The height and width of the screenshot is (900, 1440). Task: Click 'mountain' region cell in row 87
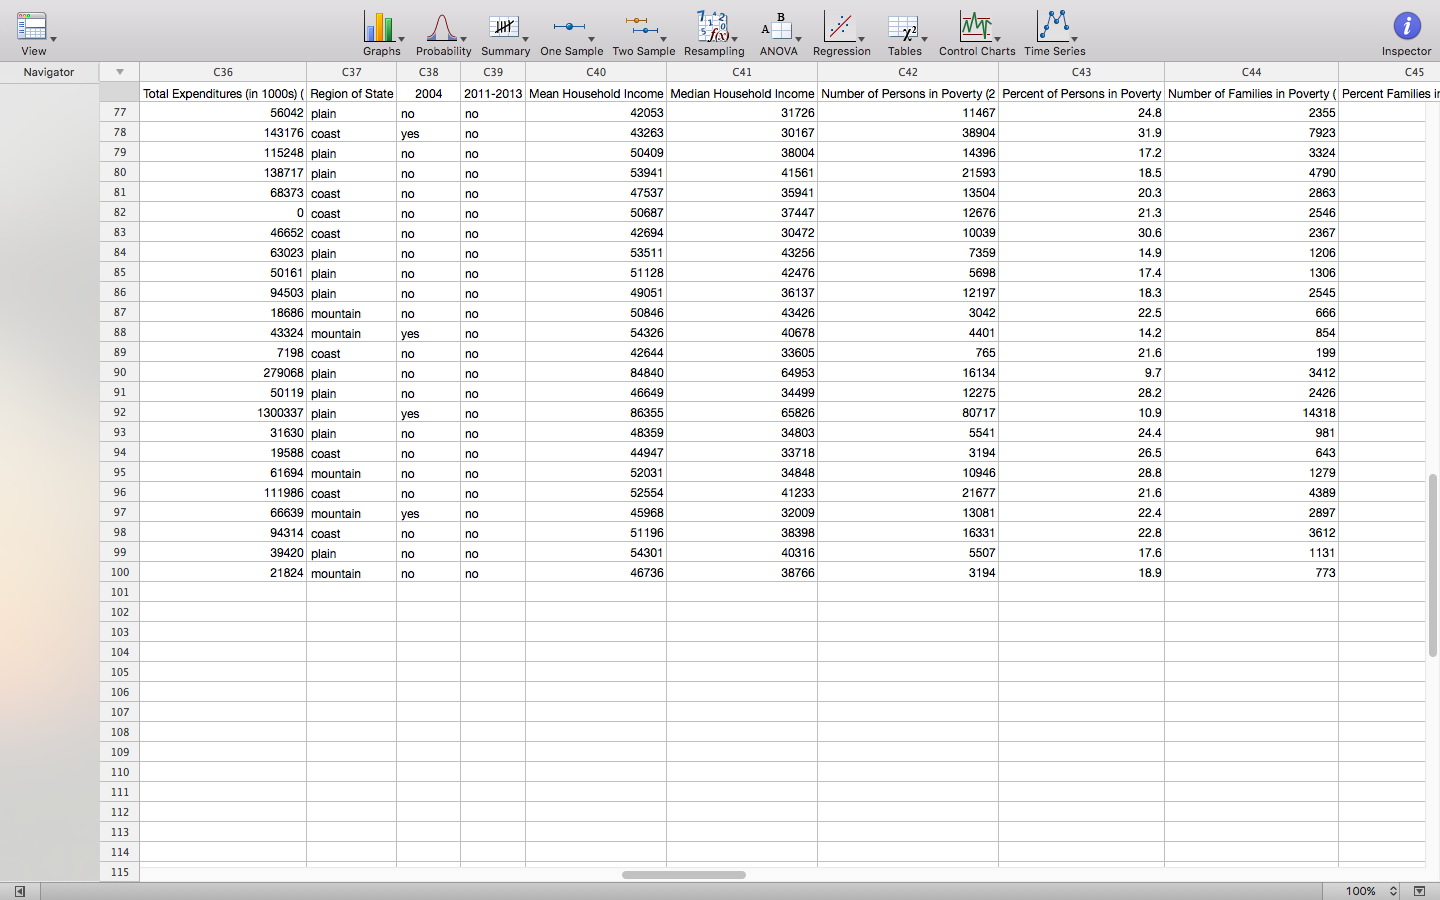[x=352, y=313]
